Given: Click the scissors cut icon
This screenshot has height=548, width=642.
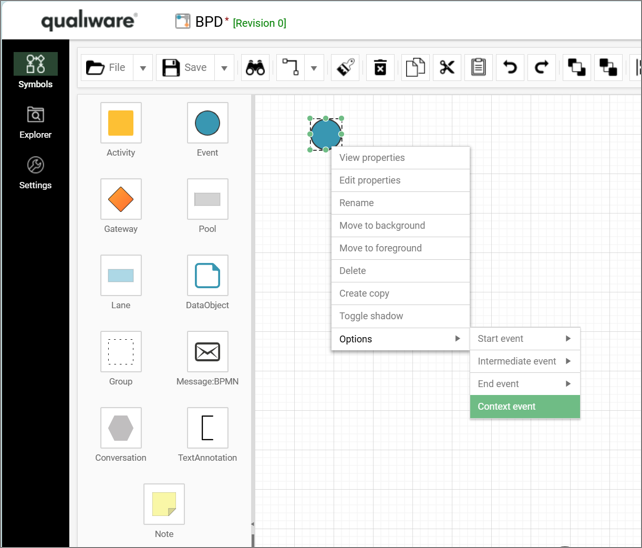Looking at the screenshot, I should tap(447, 67).
